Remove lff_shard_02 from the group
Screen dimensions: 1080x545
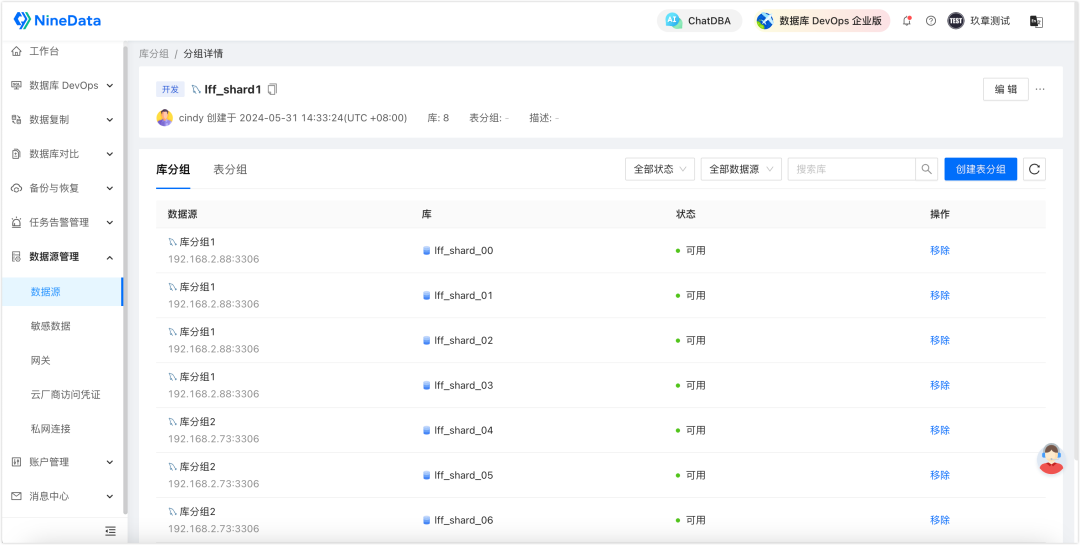(940, 340)
